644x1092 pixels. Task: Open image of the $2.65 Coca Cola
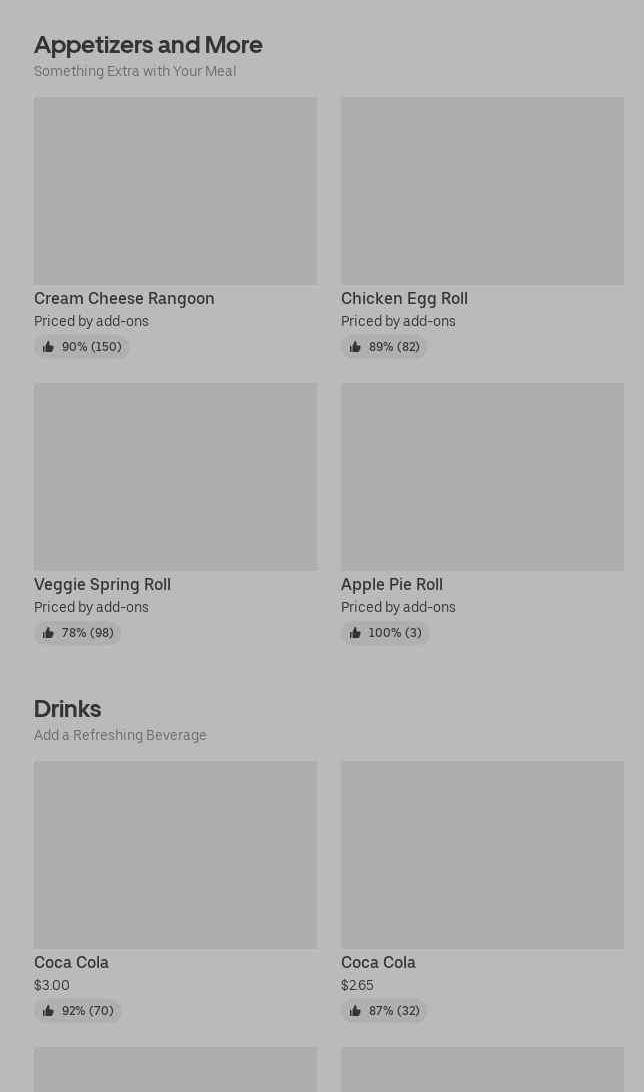pos(482,855)
